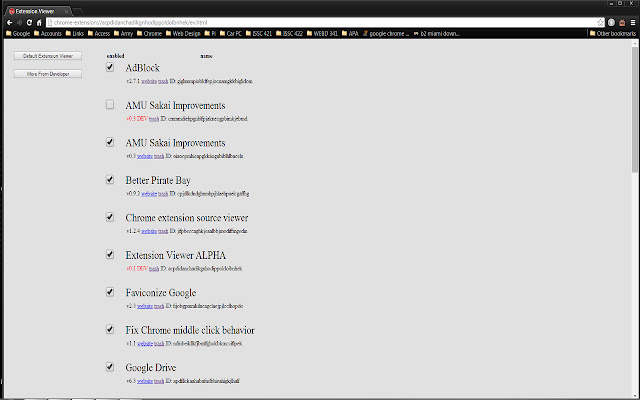Click the orange extension icon in the toolbar
The image size is (640, 400).
pyautogui.click(x=622, y=22)
